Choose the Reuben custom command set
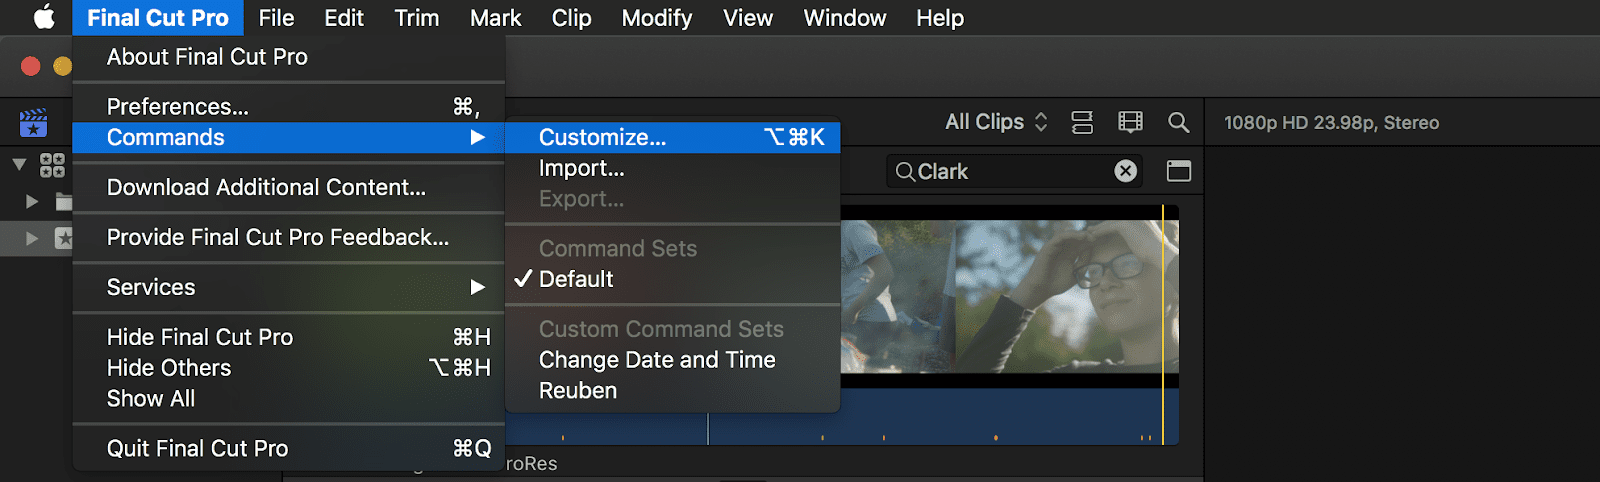This screenshot has height=482, width=1600. click(x=578, y=391)
